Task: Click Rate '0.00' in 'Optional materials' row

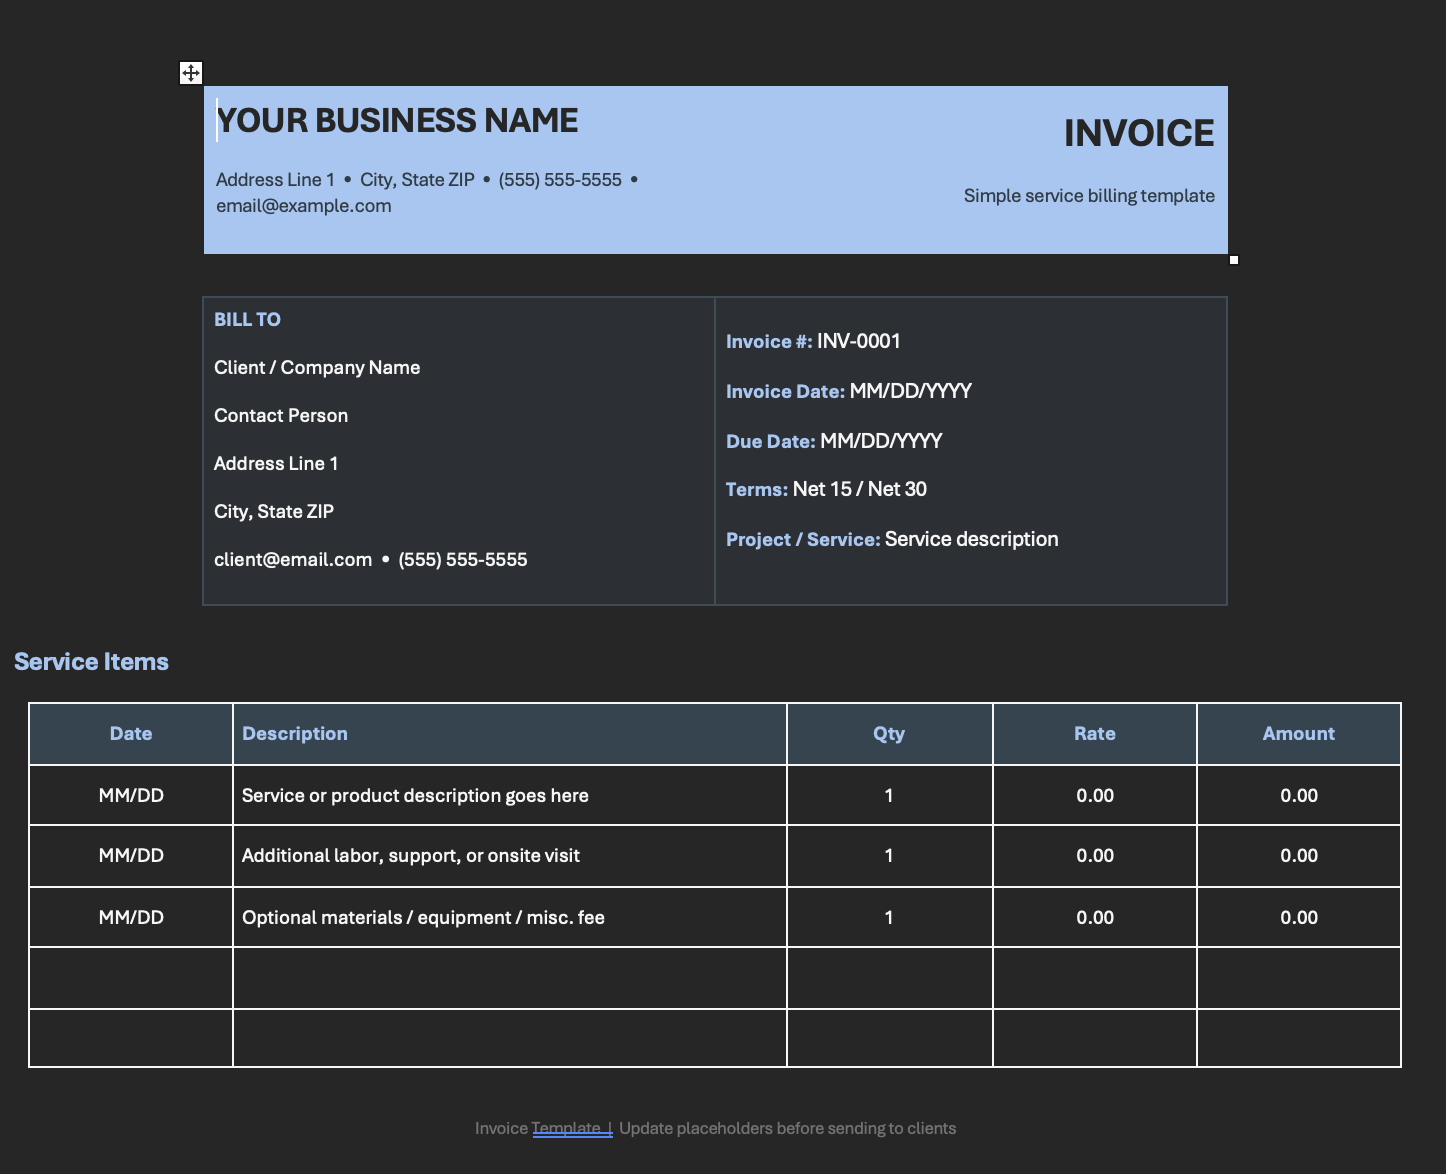Action: pos(1095,918)
